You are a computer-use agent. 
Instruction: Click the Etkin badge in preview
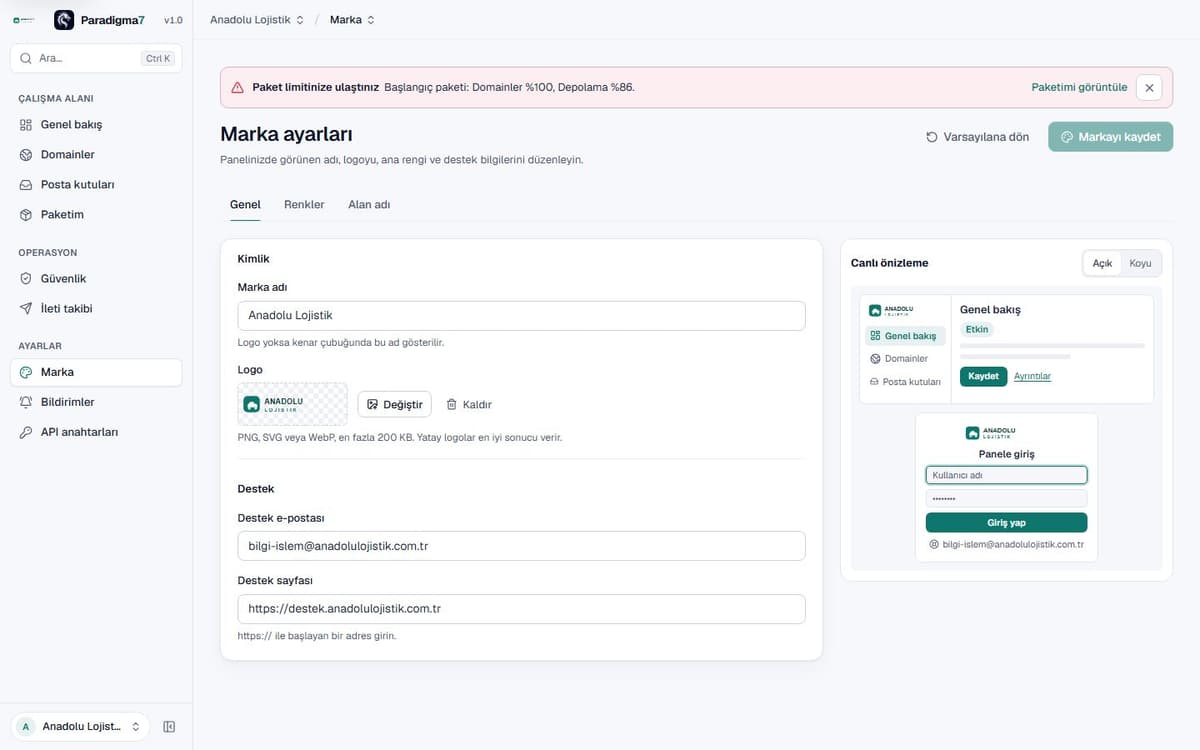pyautogui.click(x=976, y=329)
